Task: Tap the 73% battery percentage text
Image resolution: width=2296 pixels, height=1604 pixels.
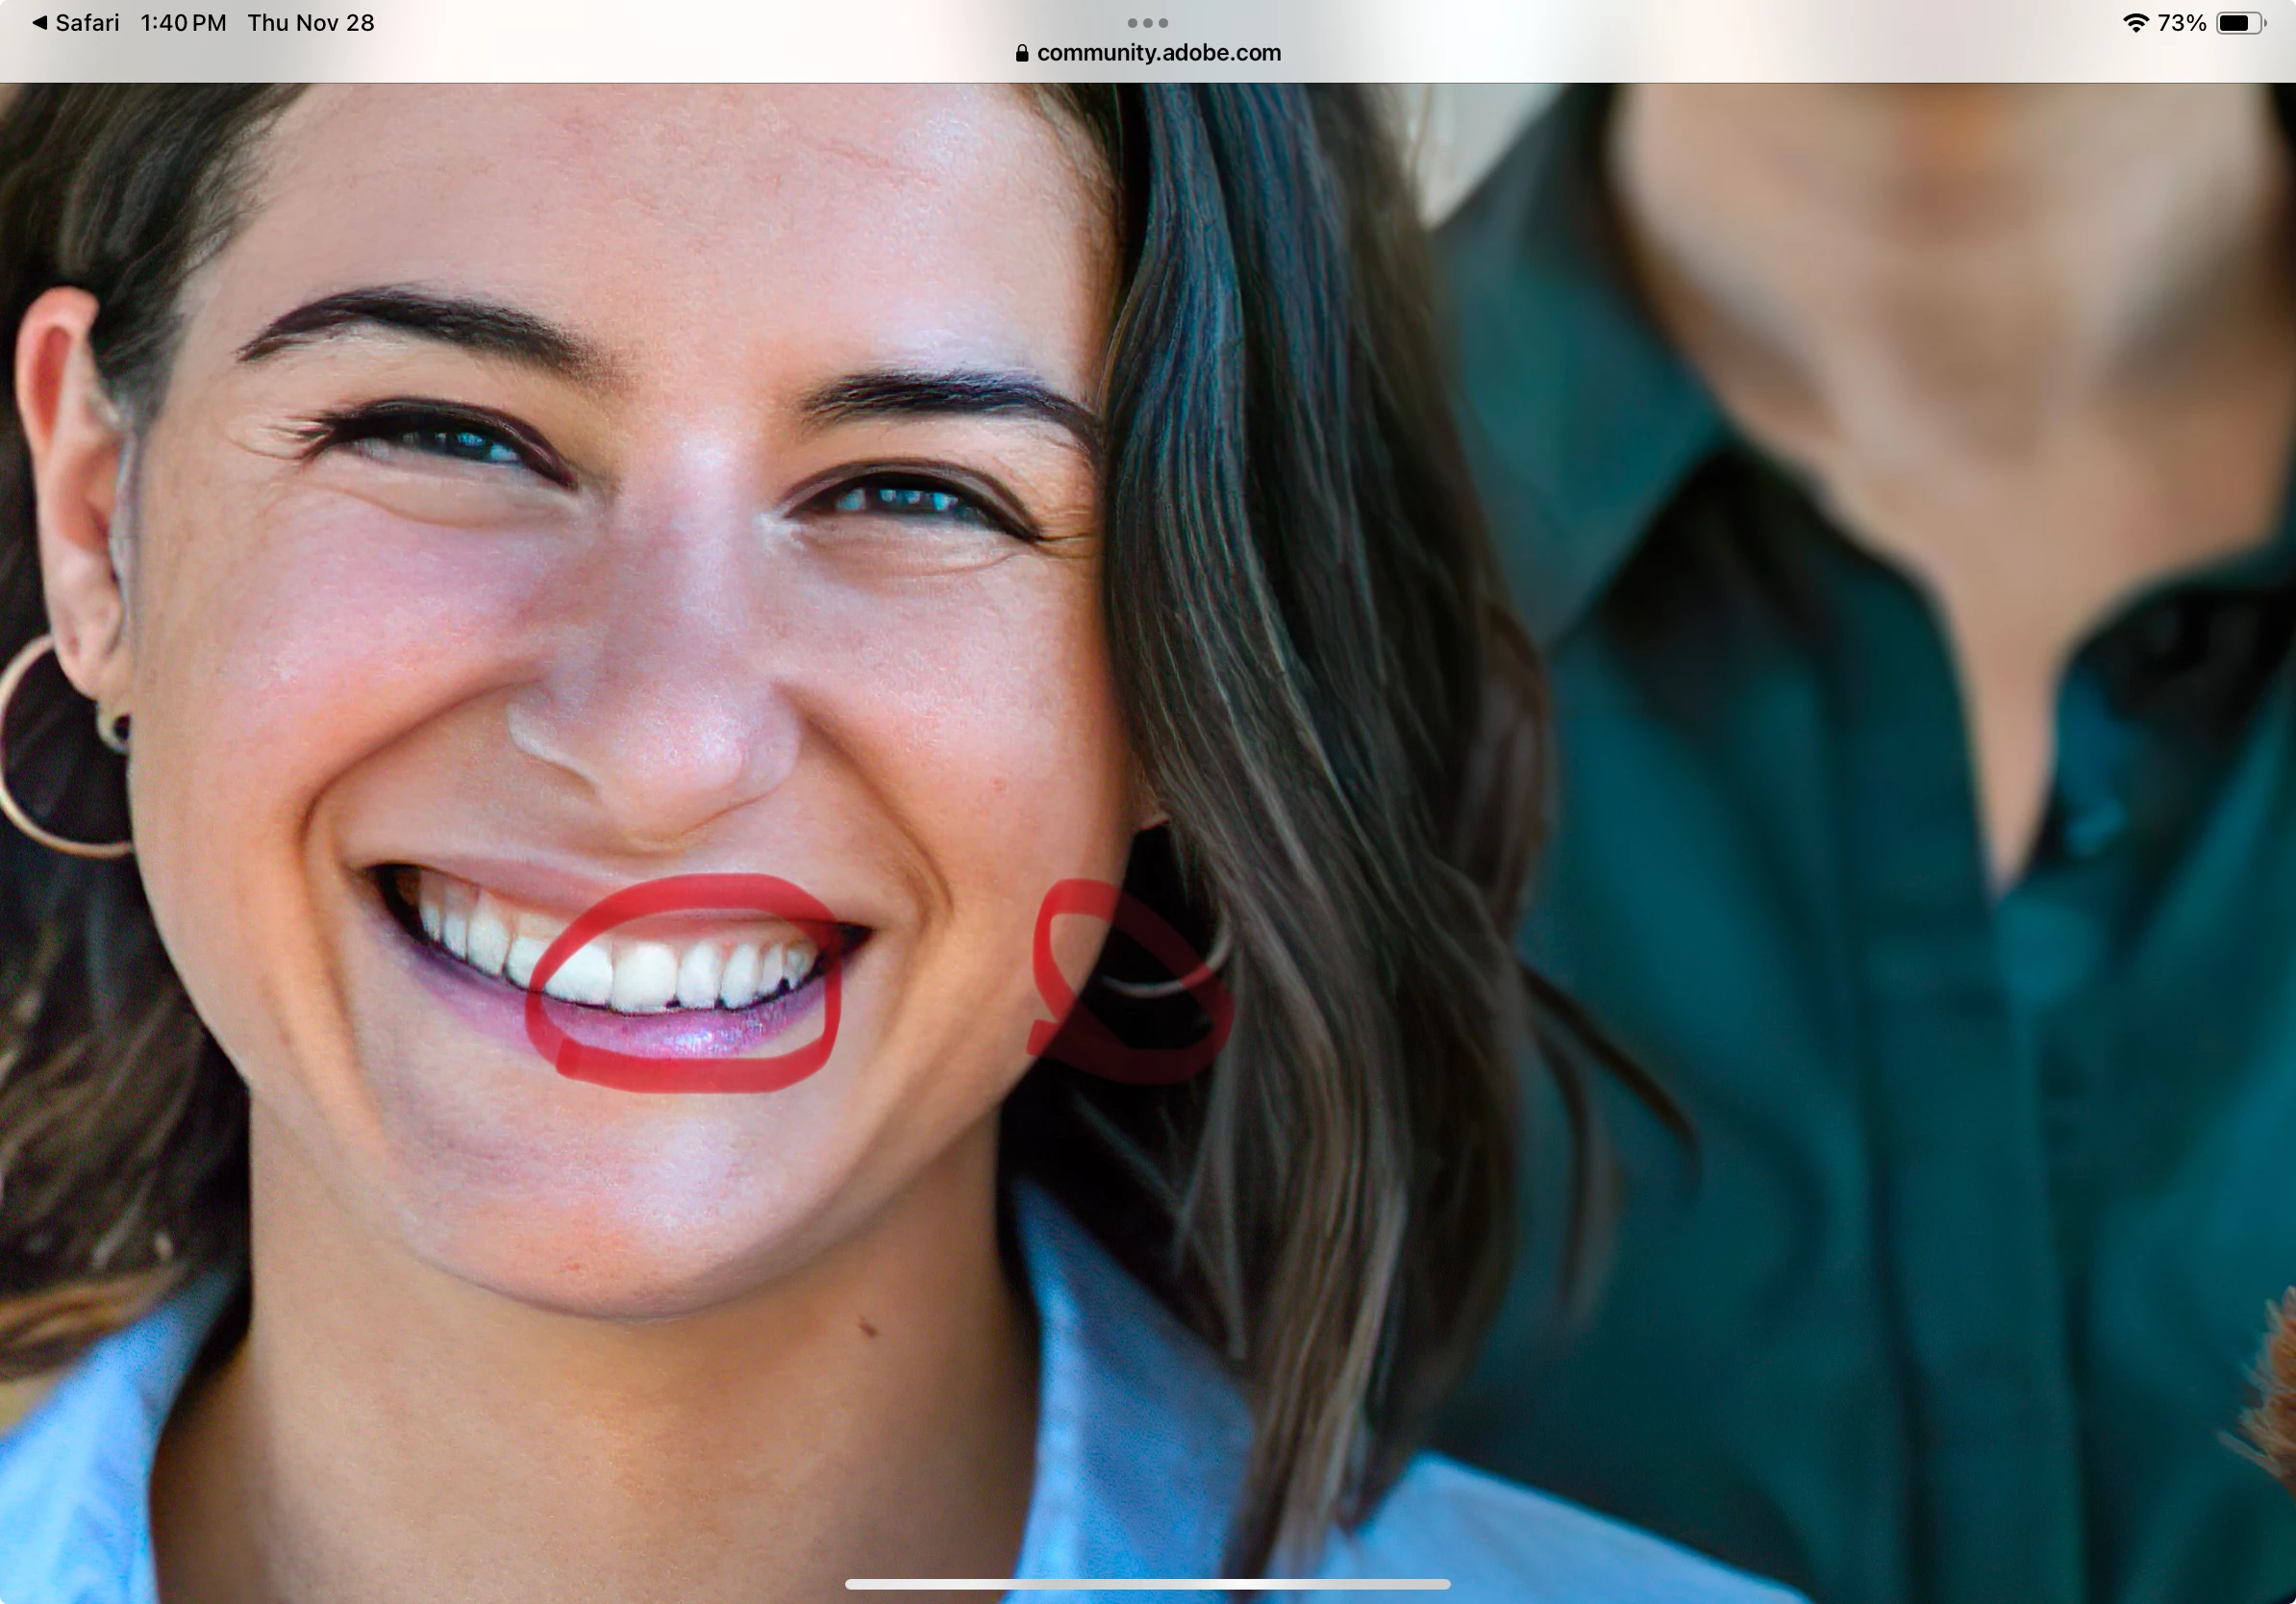Action: (x=2182, y=23)
